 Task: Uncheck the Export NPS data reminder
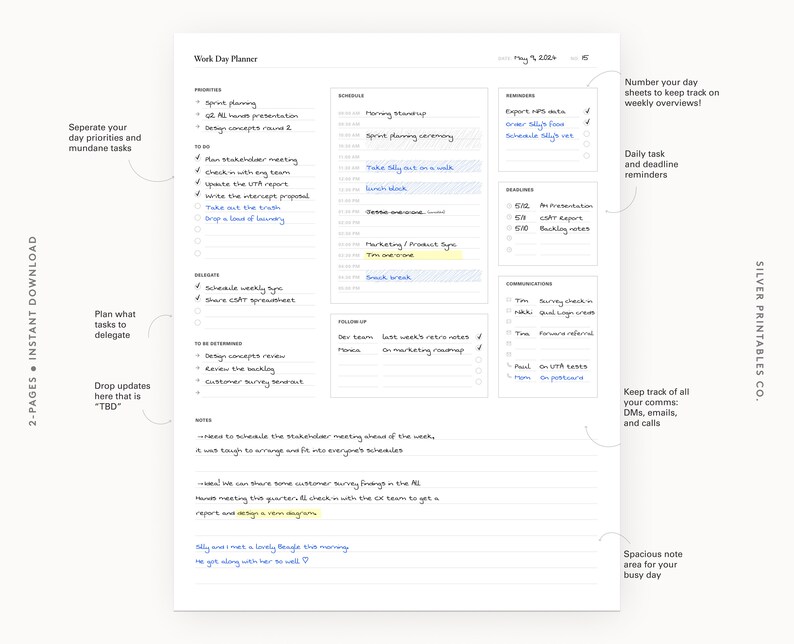click(x=587, y=110)
